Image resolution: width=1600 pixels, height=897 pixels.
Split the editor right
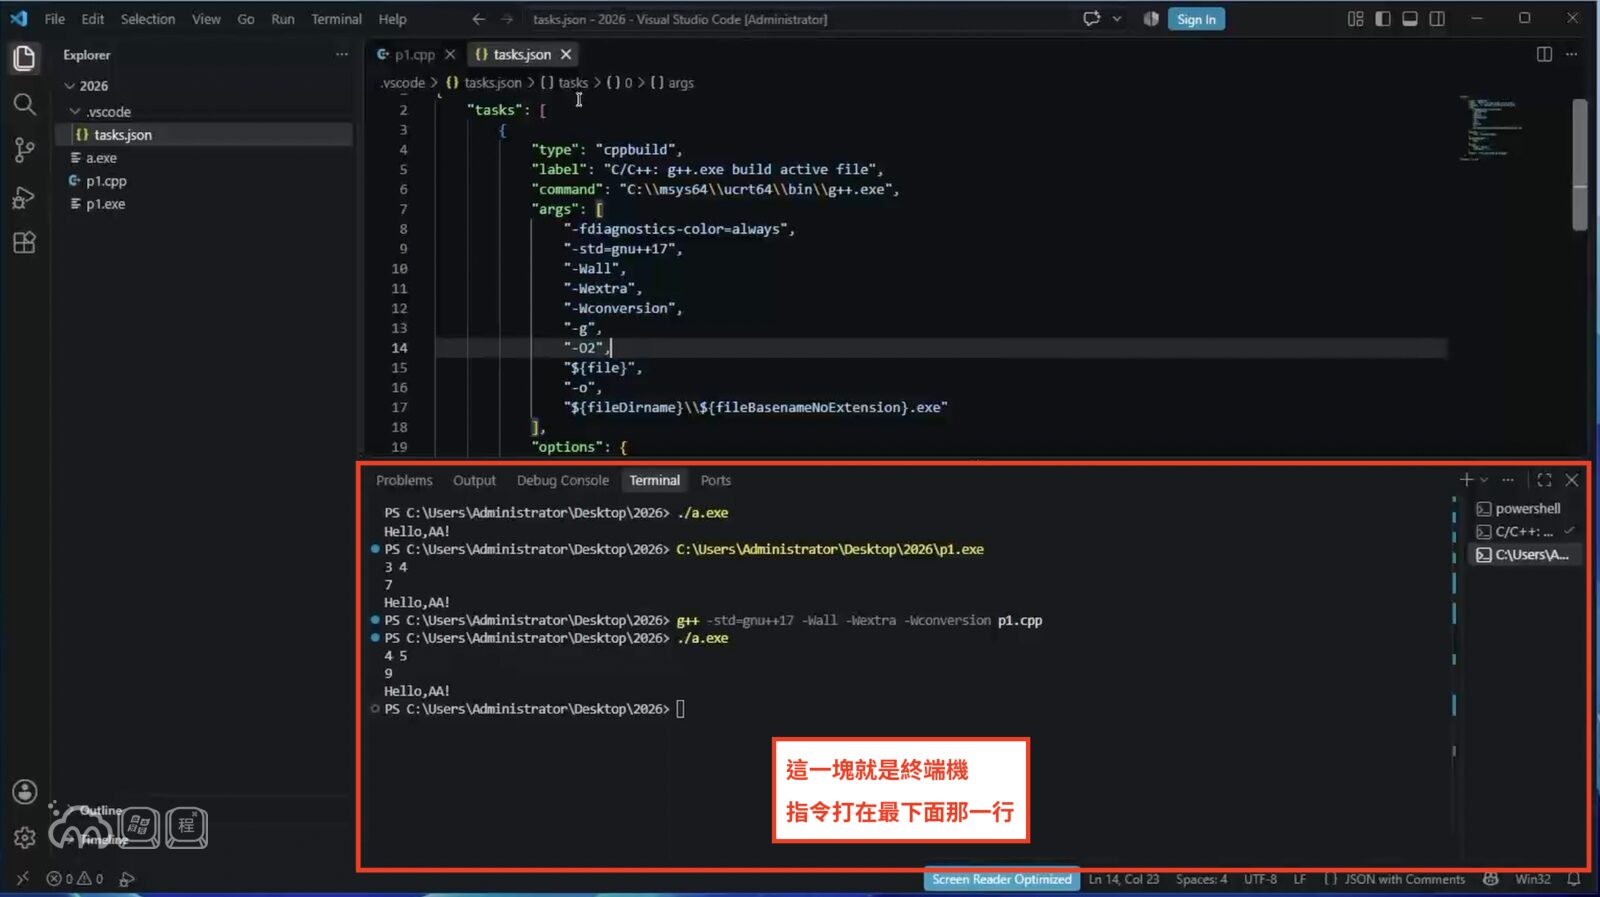(x=1544, y=54)
